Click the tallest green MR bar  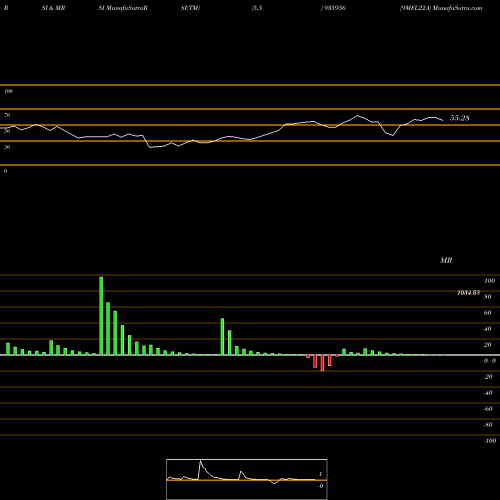[x=101, y=316]
